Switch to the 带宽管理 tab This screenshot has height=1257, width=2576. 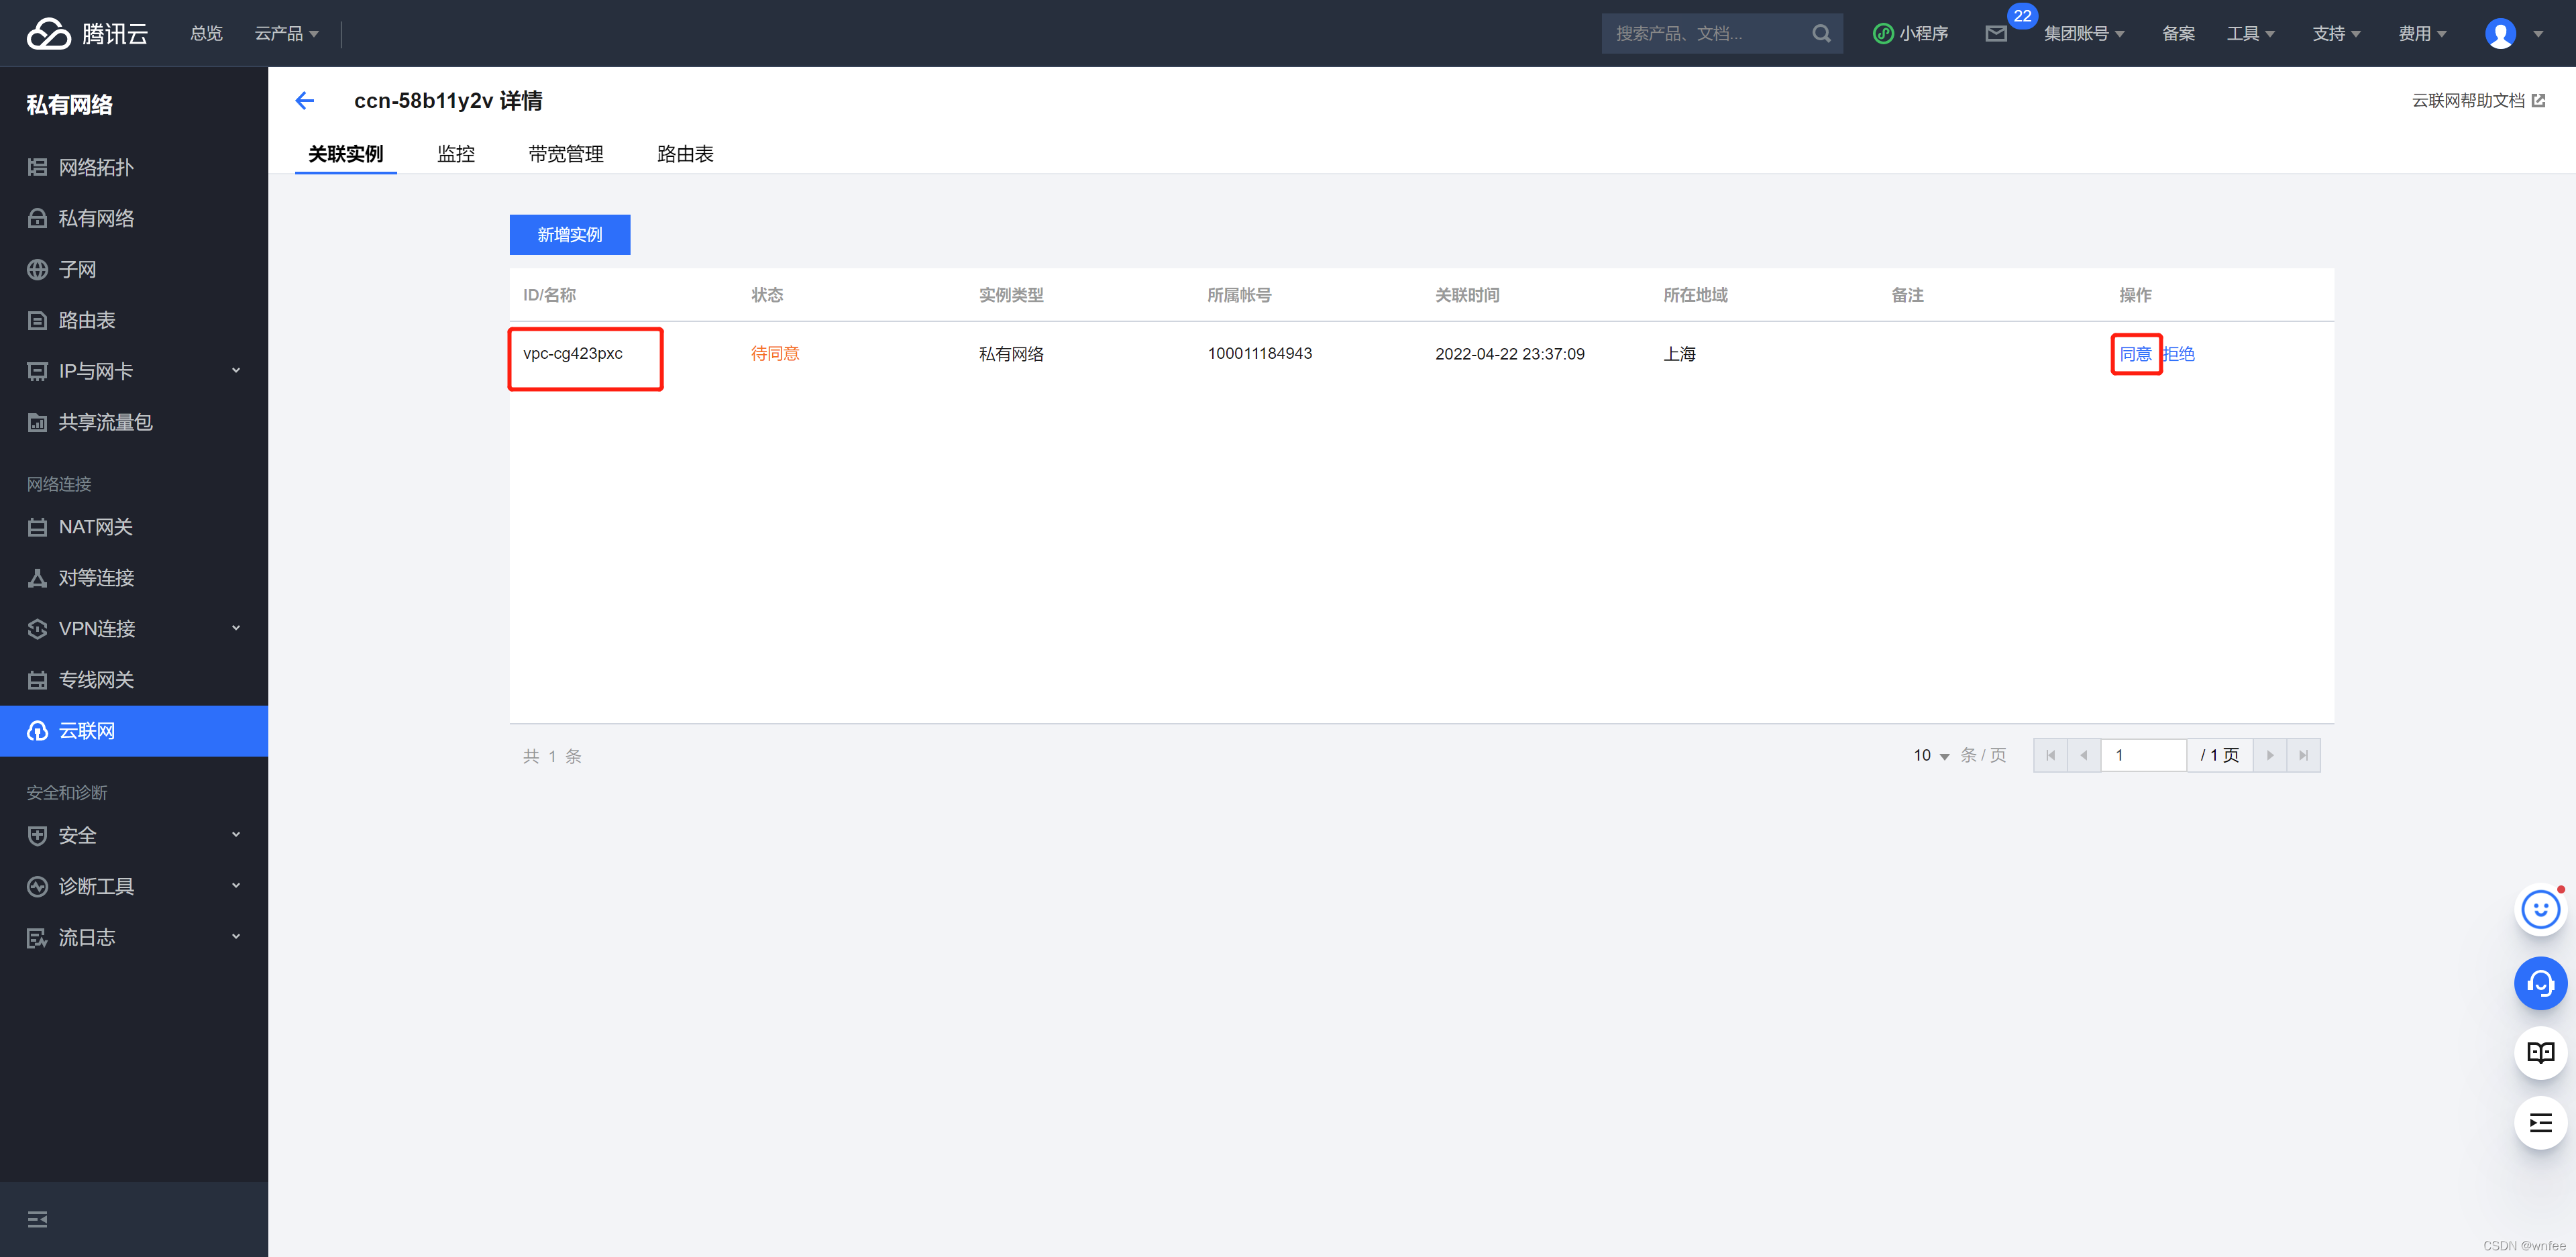[565, 154]
